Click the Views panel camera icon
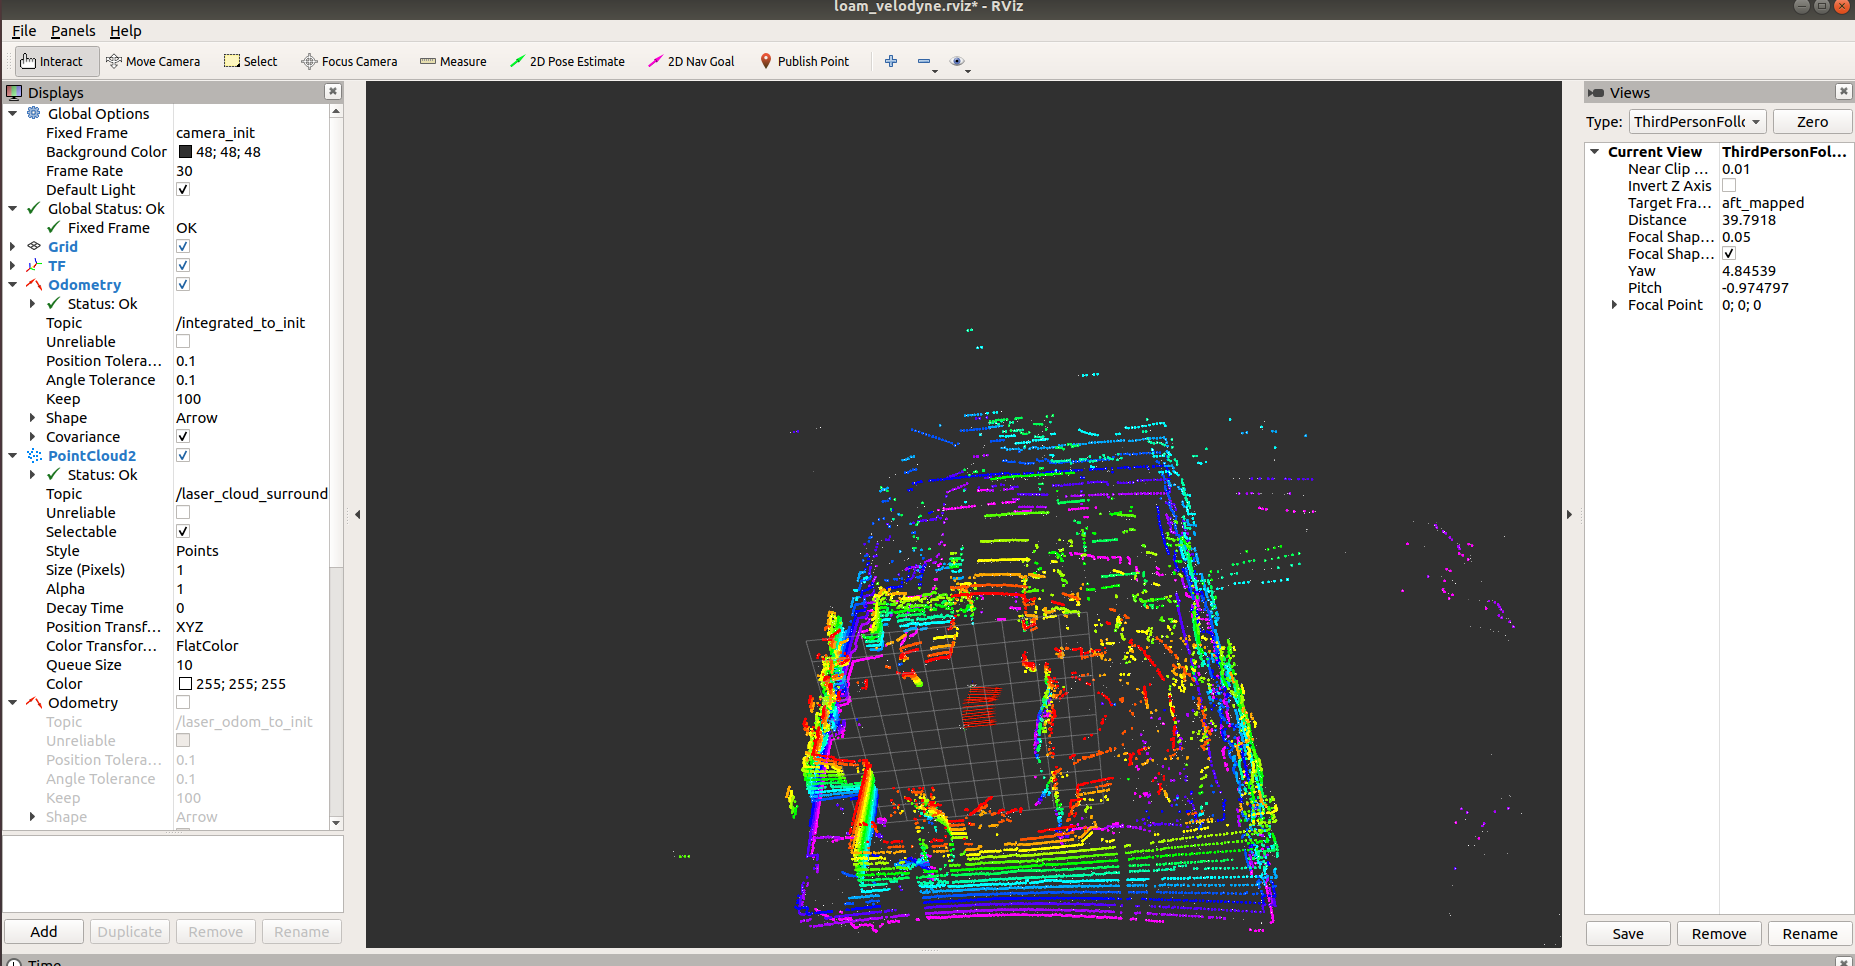 pyautogui.click(x=1596, y=92)
